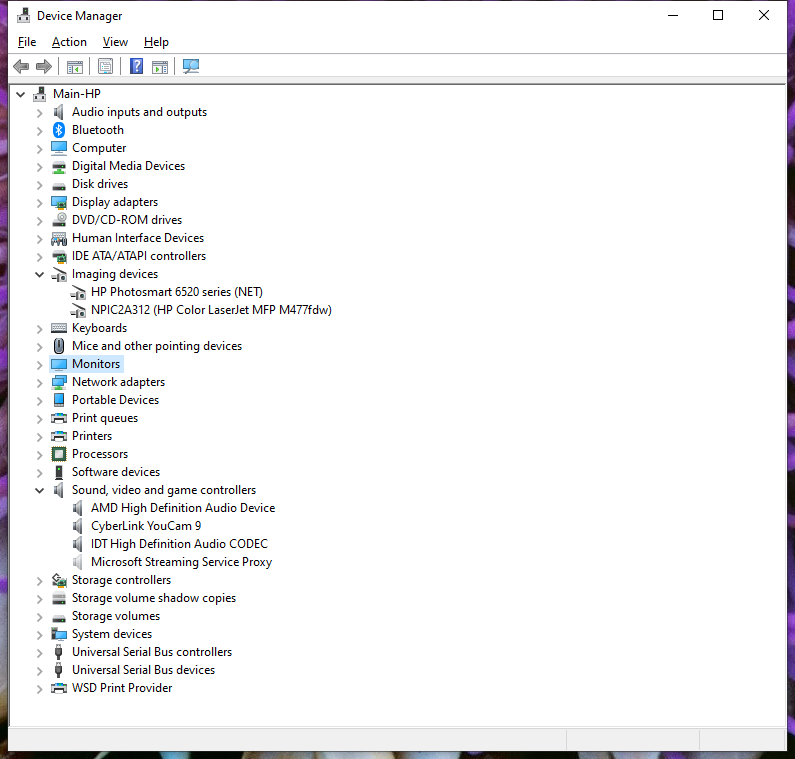Viewport: 795px width, 759px height.
Task: Select IDT High Definition Audio CODEC
Action: point(179,544)
